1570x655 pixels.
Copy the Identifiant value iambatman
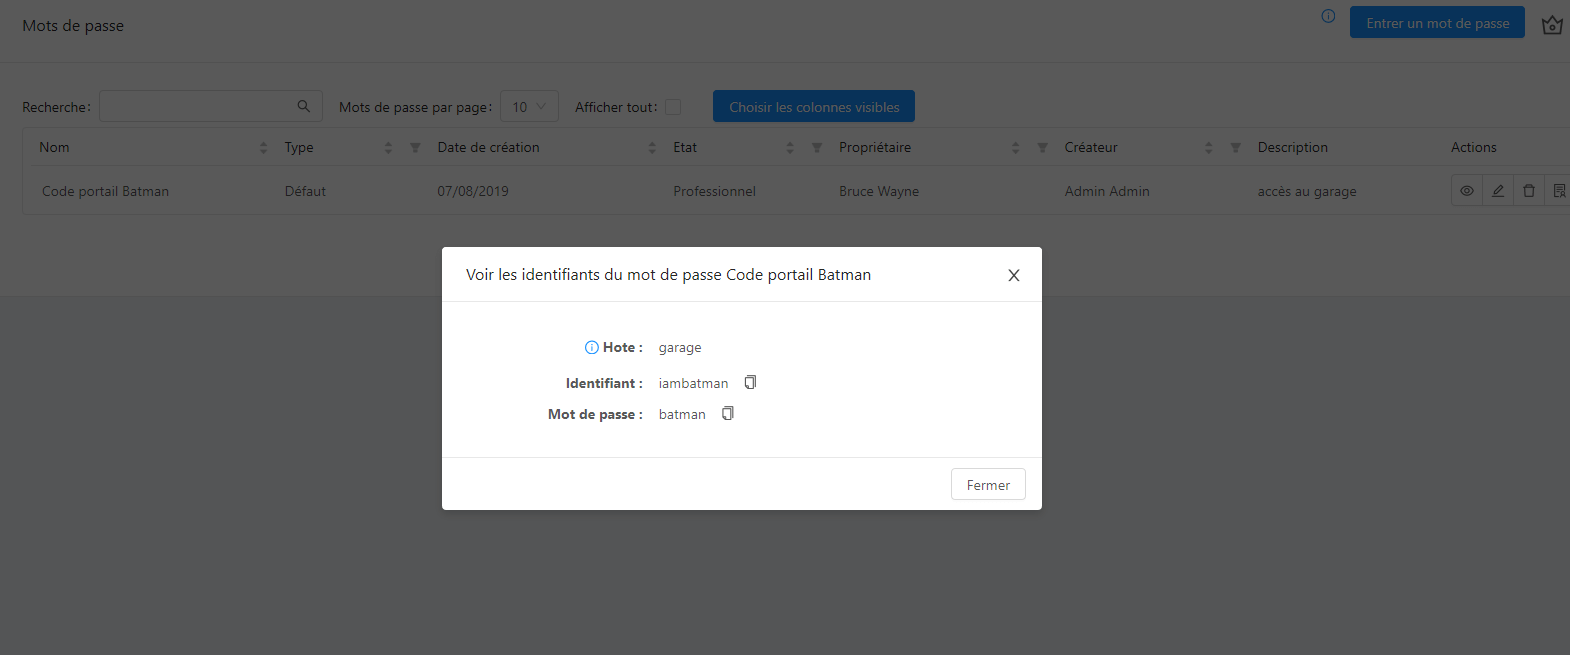pos(750,383)
